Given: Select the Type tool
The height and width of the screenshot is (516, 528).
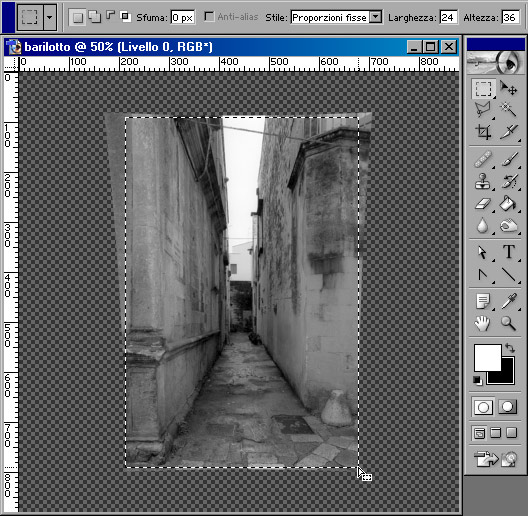Looking at the screenshot, I should (x=509, y=252).
